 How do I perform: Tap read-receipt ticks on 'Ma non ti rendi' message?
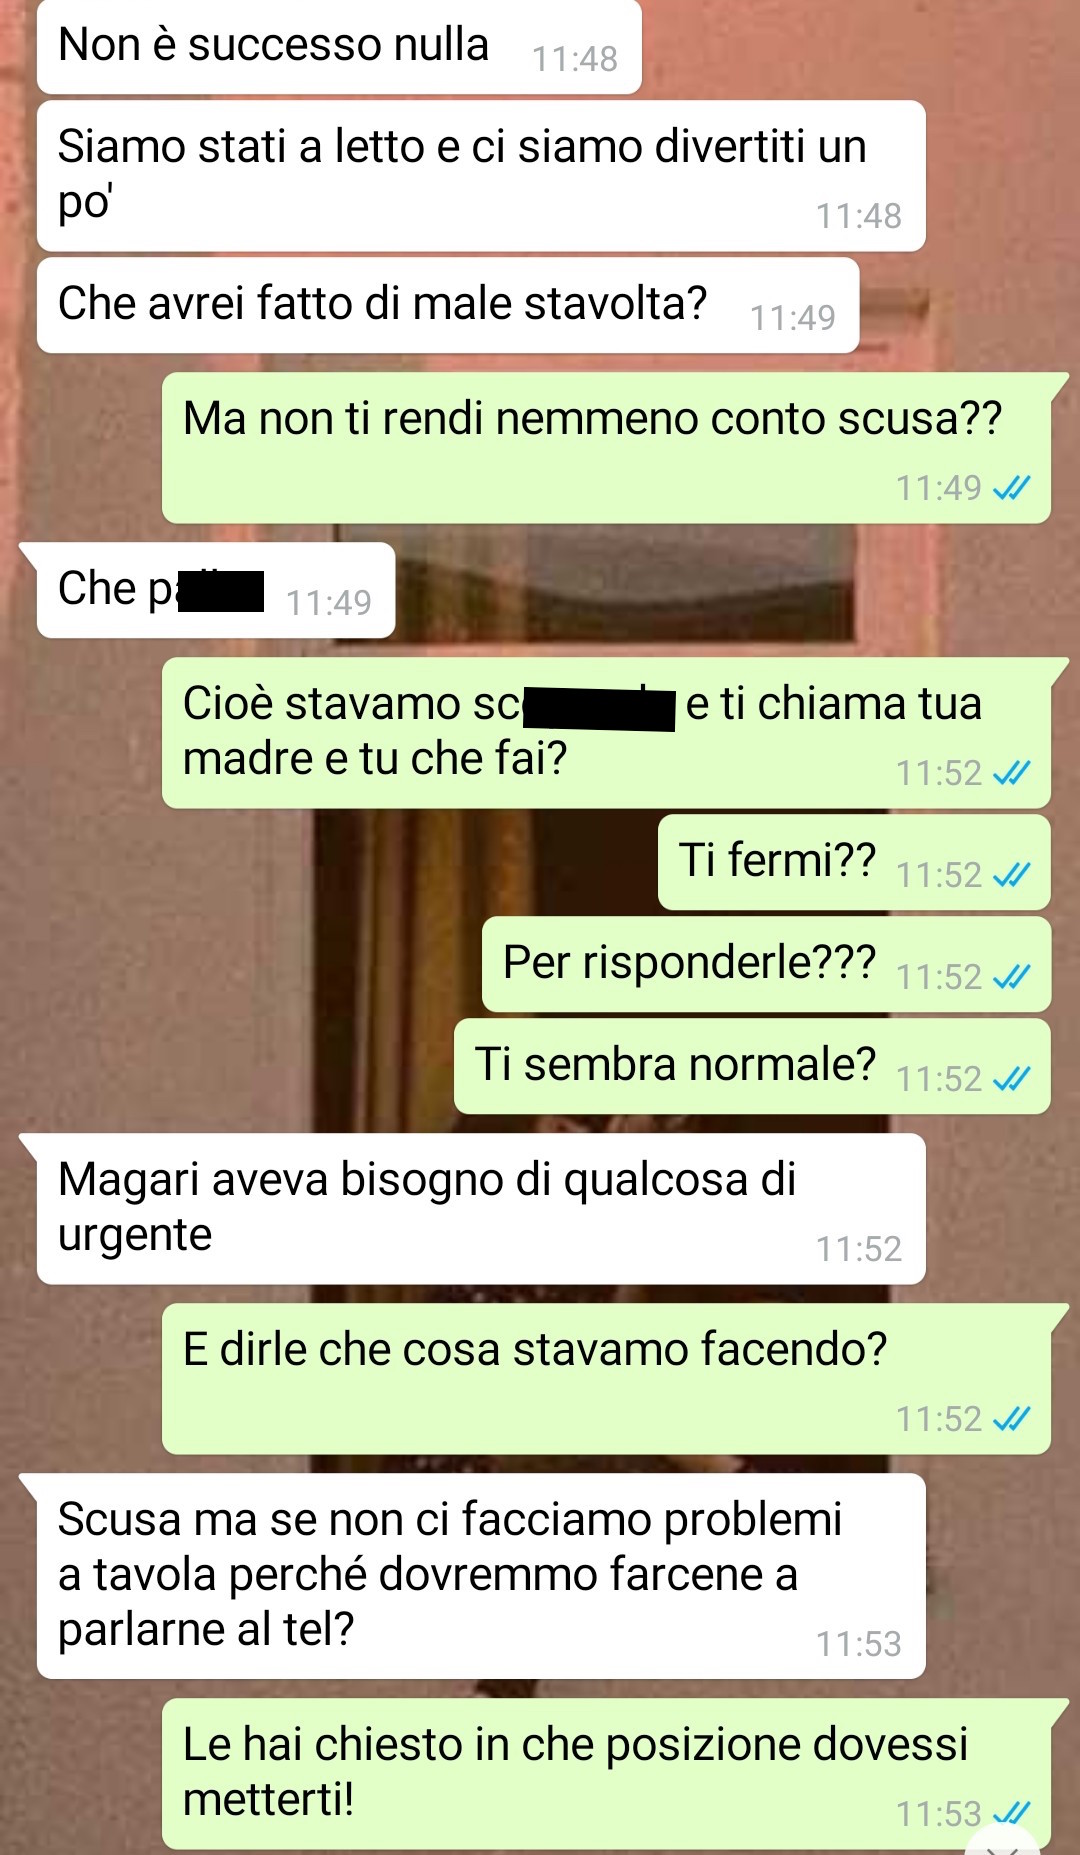pos(1011,488)
